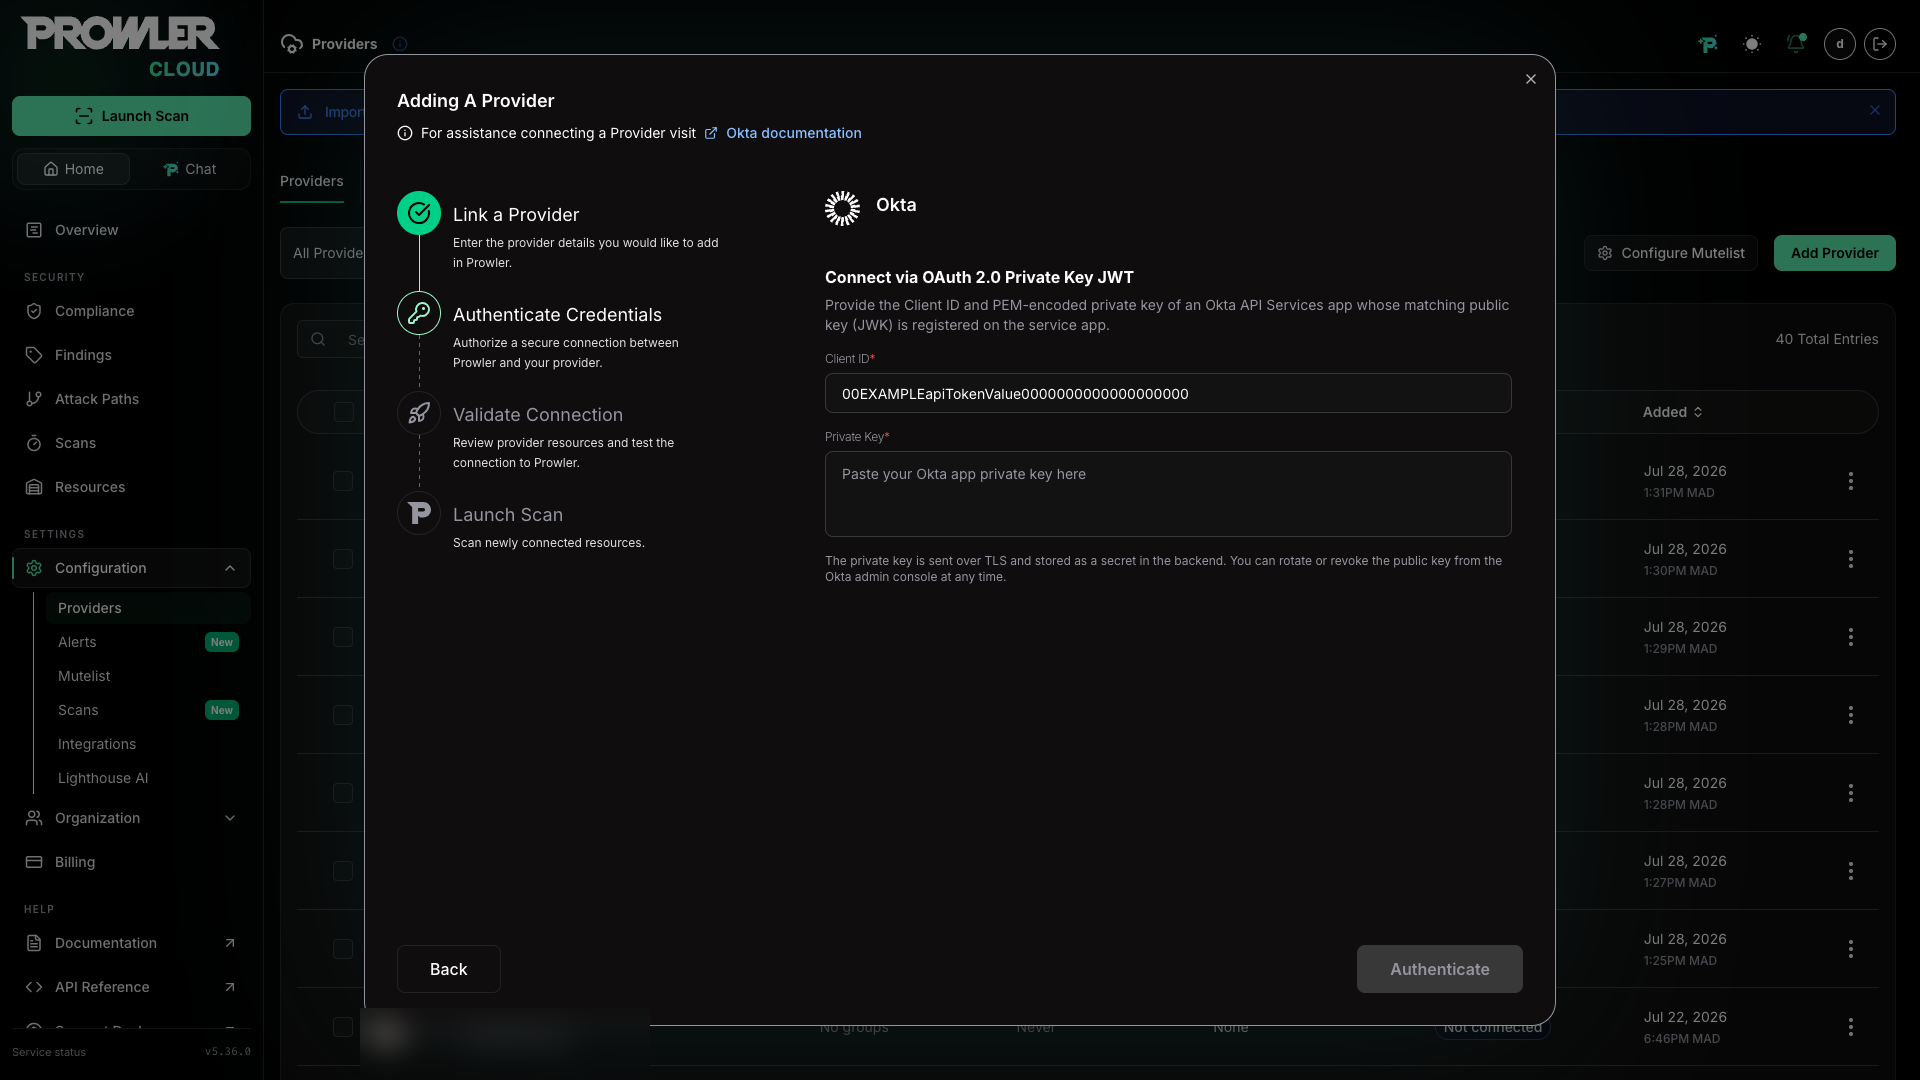The height and width of the screenshot is (1080, 1920).
Task: Open Alerts under Configuration
Action: point(148,642)
